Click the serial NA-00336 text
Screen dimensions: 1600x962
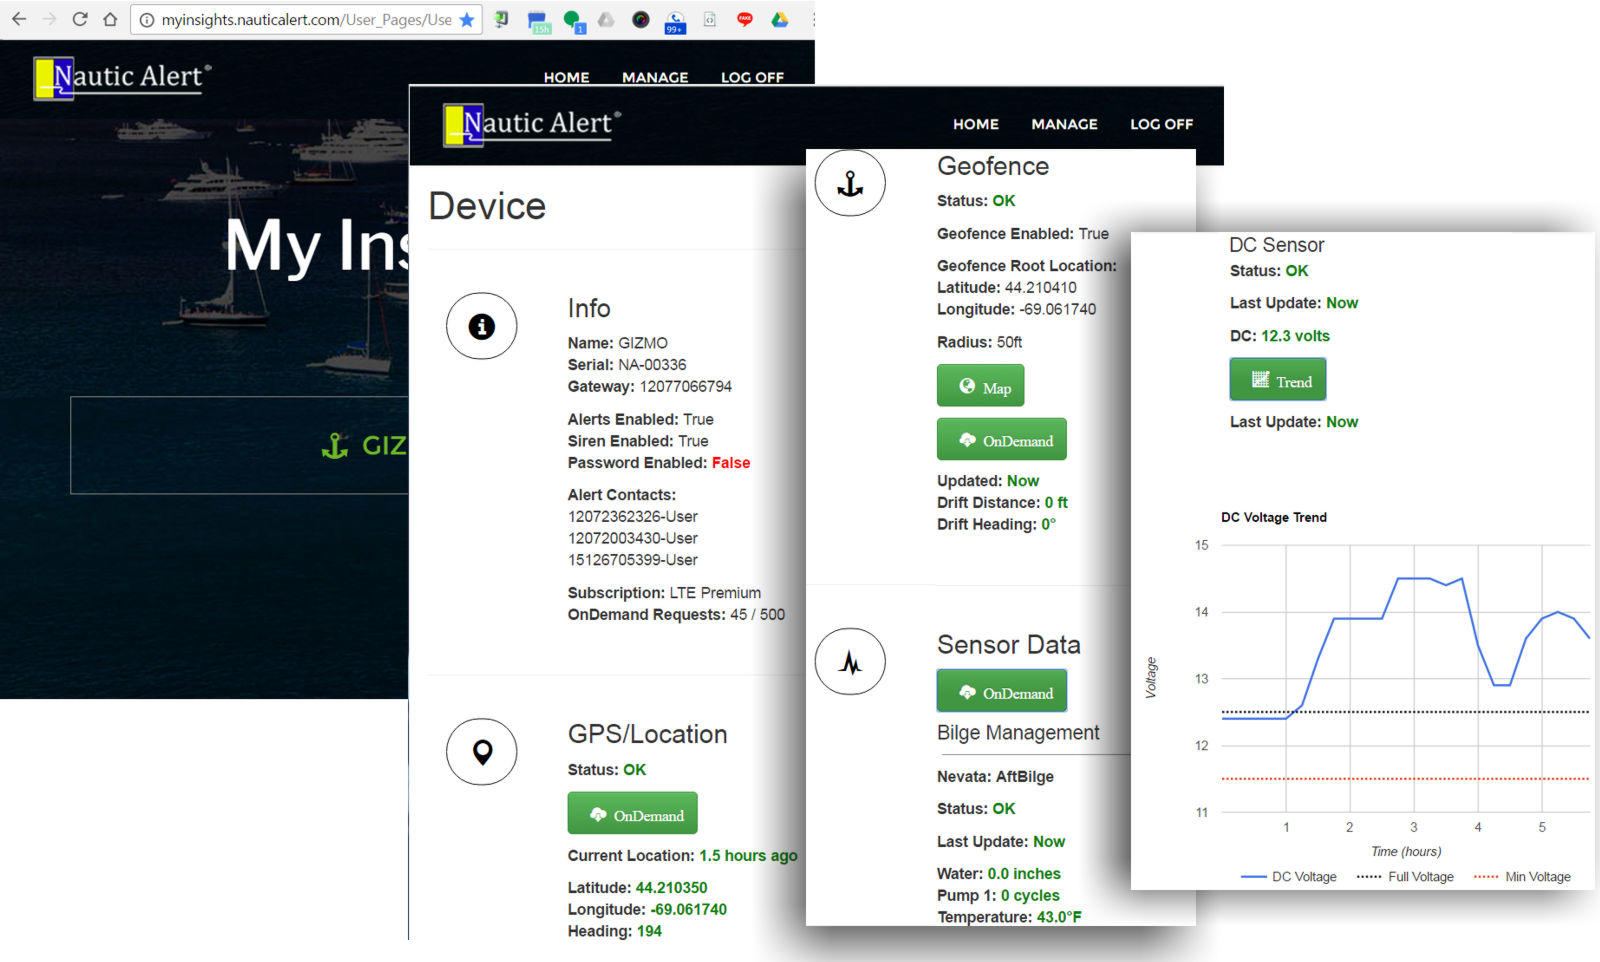[x=652, y=365]
